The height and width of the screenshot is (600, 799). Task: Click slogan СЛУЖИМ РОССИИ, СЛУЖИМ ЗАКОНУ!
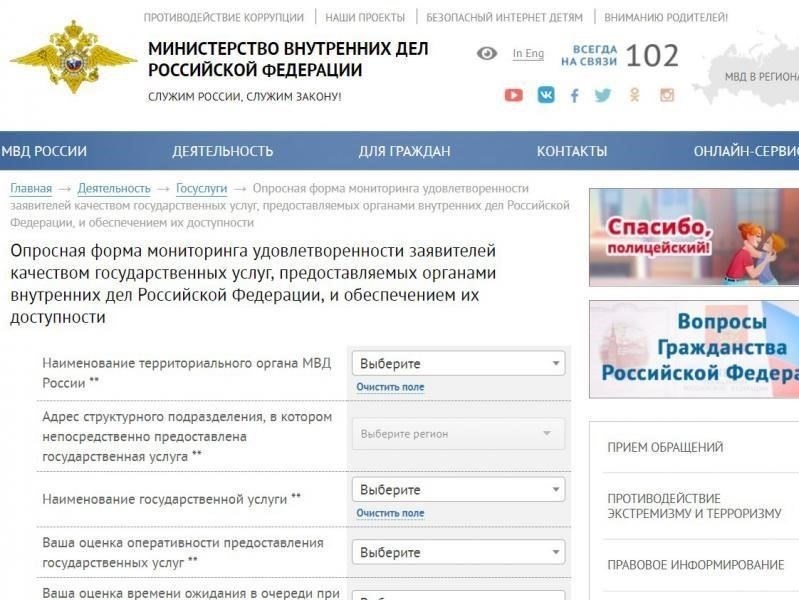pos(245,97)
